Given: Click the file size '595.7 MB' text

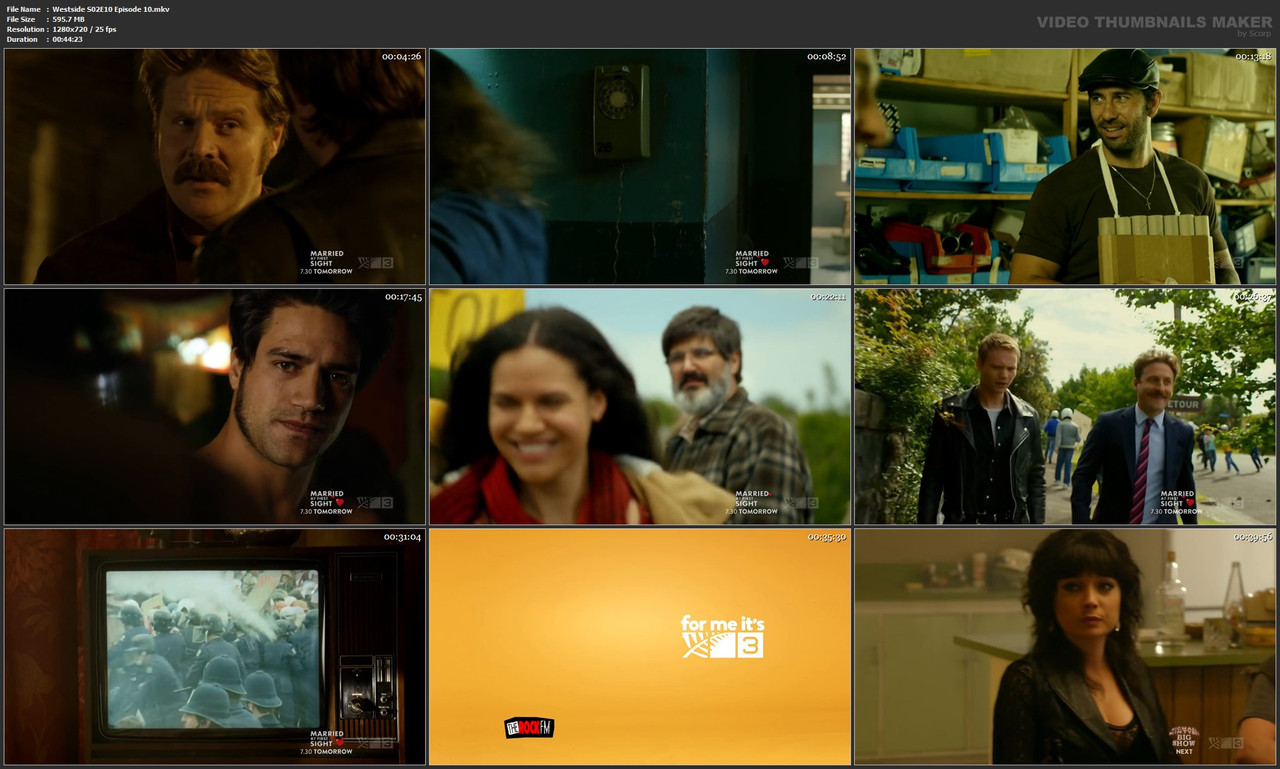Looking at the screenshot, I should 68,19.
